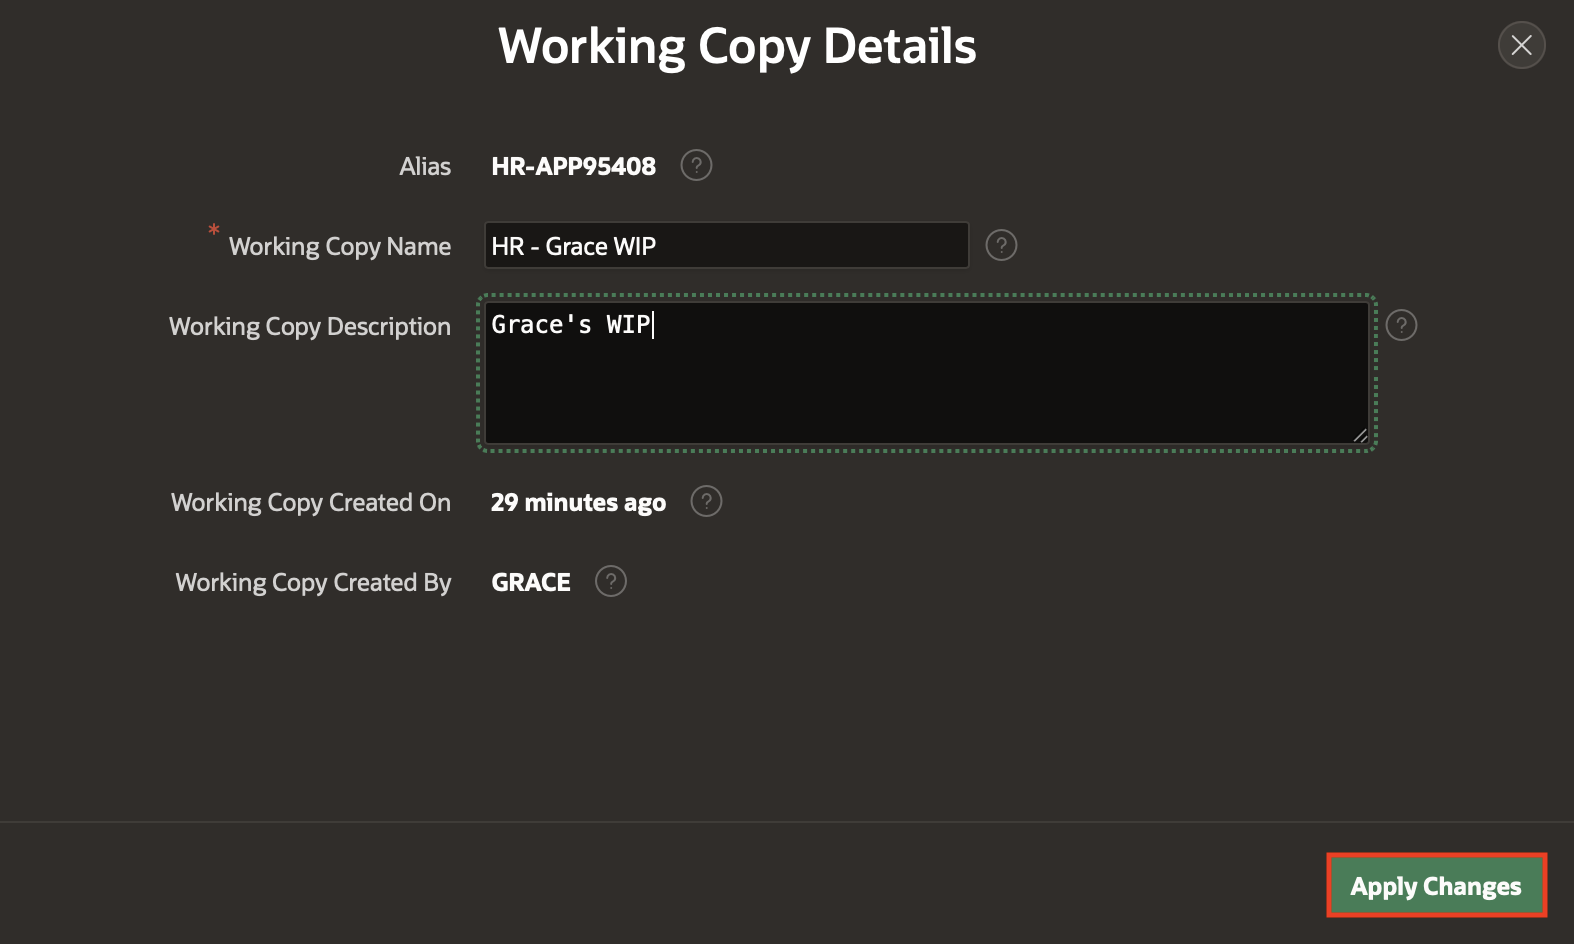Click the GRACE creator value
The height and width of the screenshot is (944, 1574).
531,582
